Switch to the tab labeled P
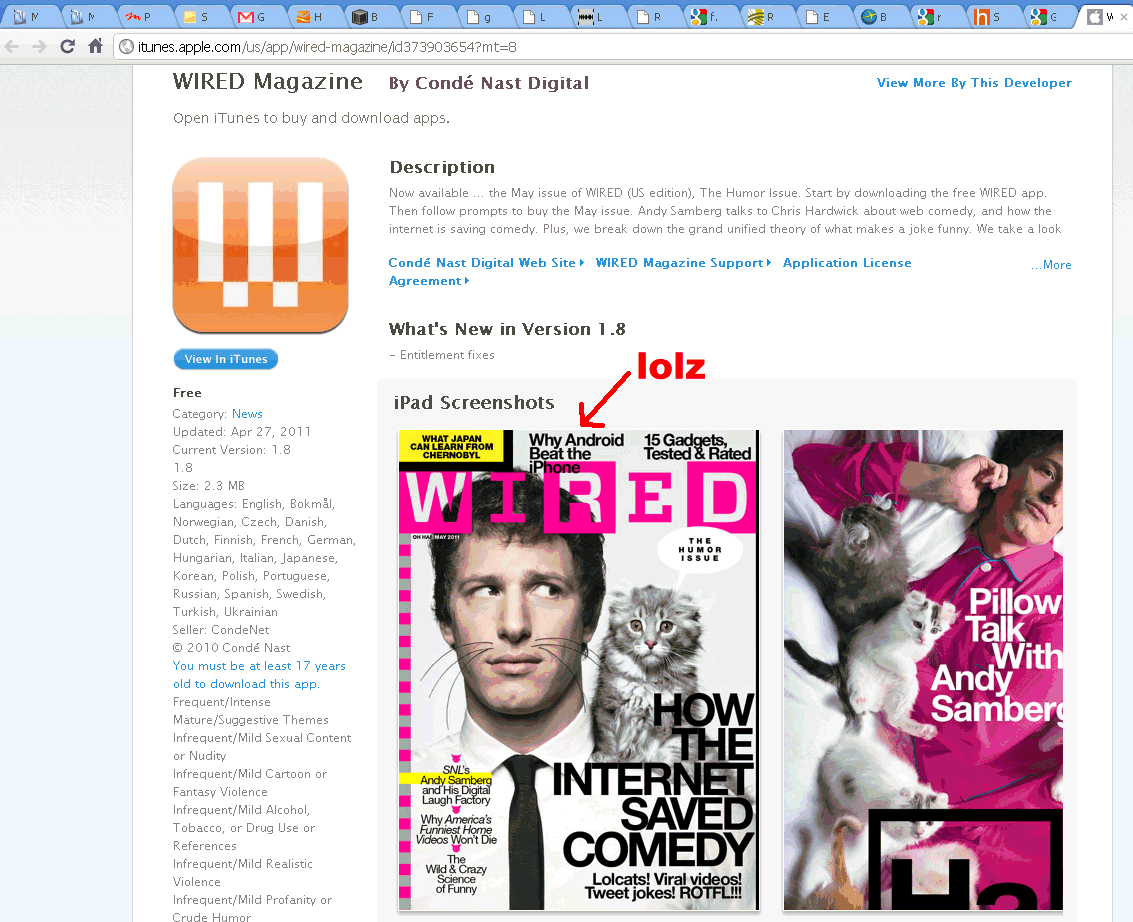This screenshot has height=922, width=1133. (x=140, y=17)
